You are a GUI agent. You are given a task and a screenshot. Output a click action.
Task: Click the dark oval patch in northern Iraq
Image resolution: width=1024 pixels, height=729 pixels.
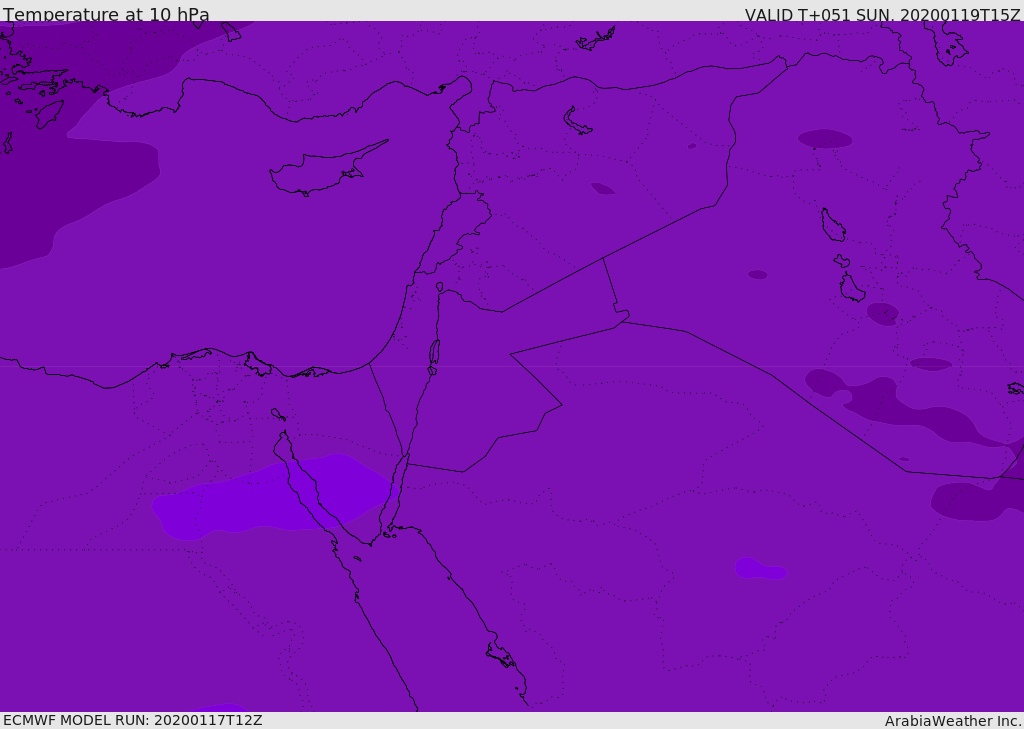click(825, 138)
